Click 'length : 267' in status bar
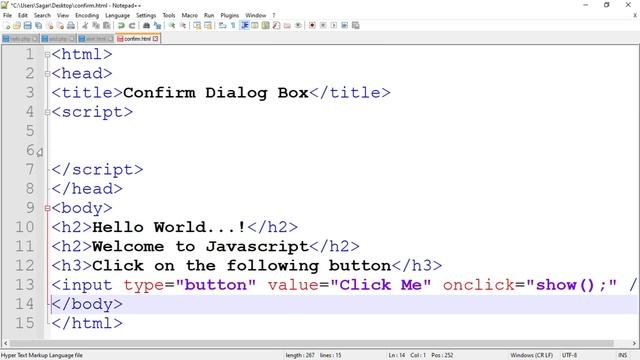The height and width of the screenshot is (360, 640). 300,355
